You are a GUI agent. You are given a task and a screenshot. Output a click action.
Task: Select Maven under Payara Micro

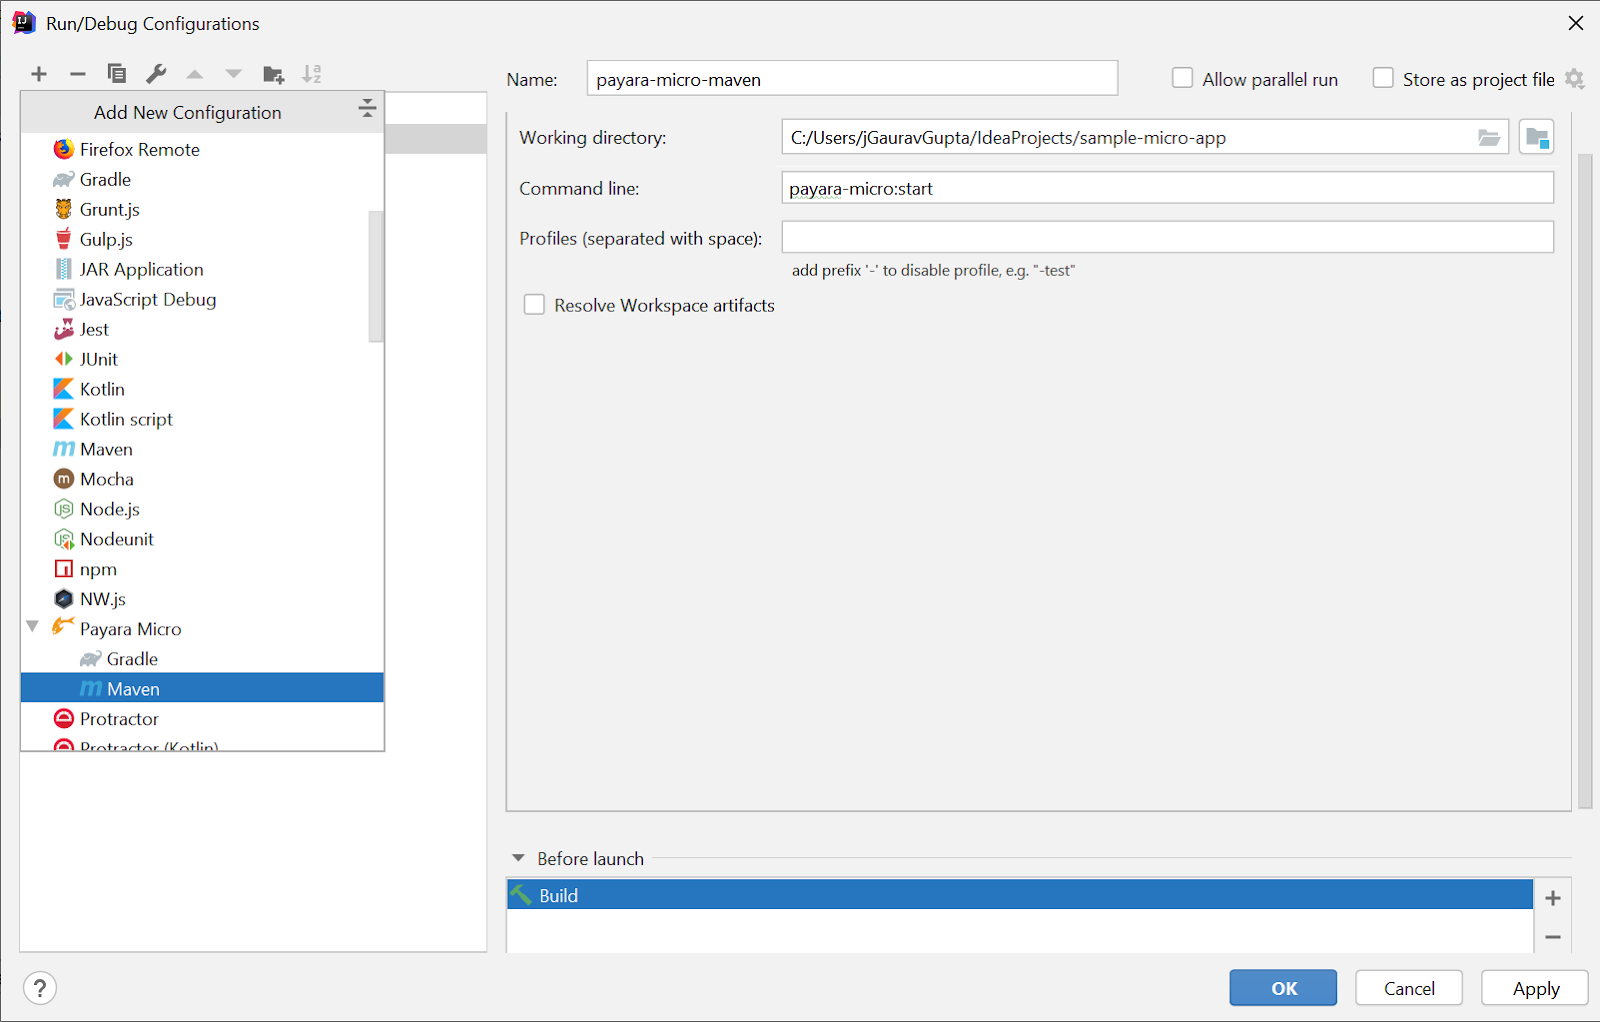pyautogui.click(x=202, y=689)
